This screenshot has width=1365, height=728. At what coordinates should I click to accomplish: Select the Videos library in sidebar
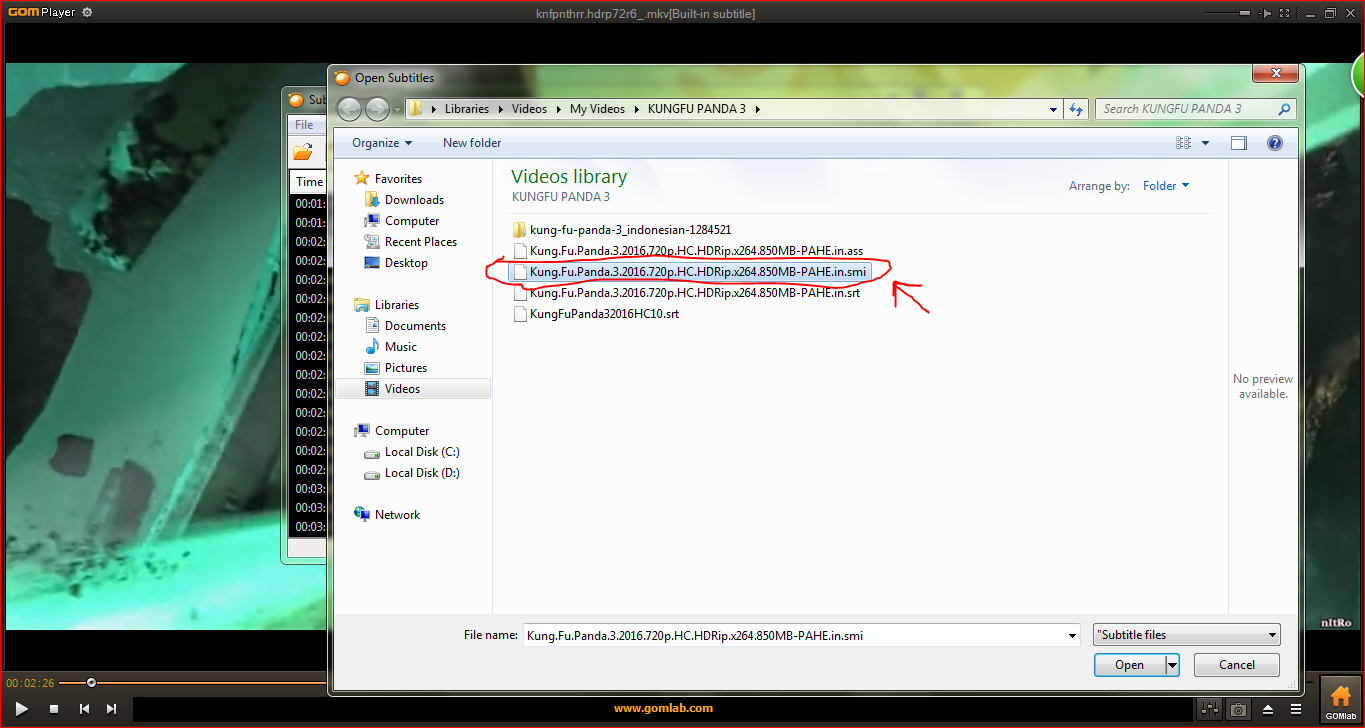[x=412, y=389]
